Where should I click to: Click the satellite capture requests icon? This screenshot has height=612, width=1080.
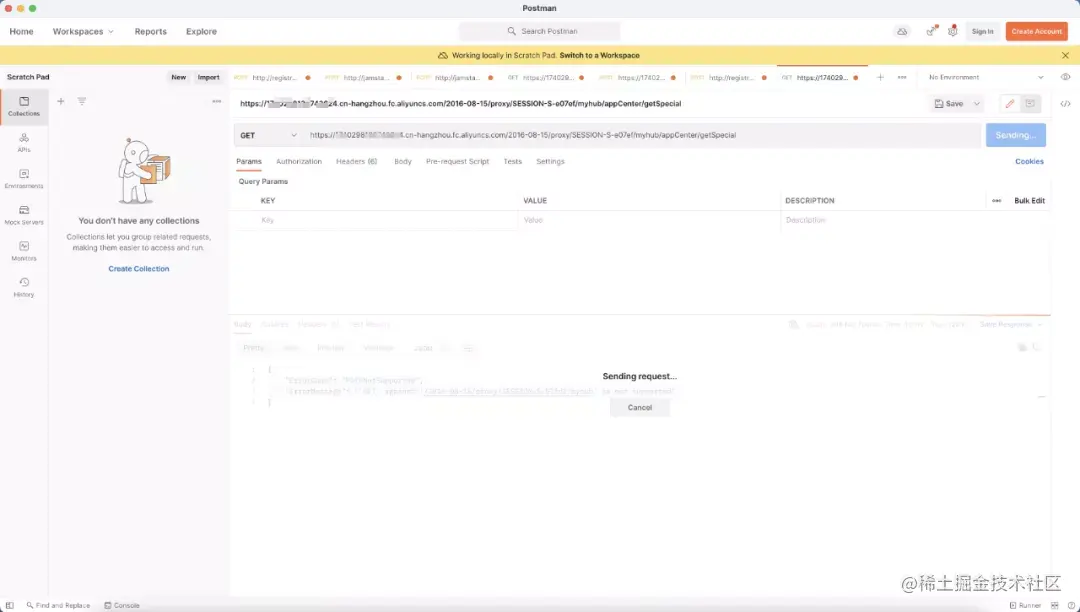tap(931, 32)
